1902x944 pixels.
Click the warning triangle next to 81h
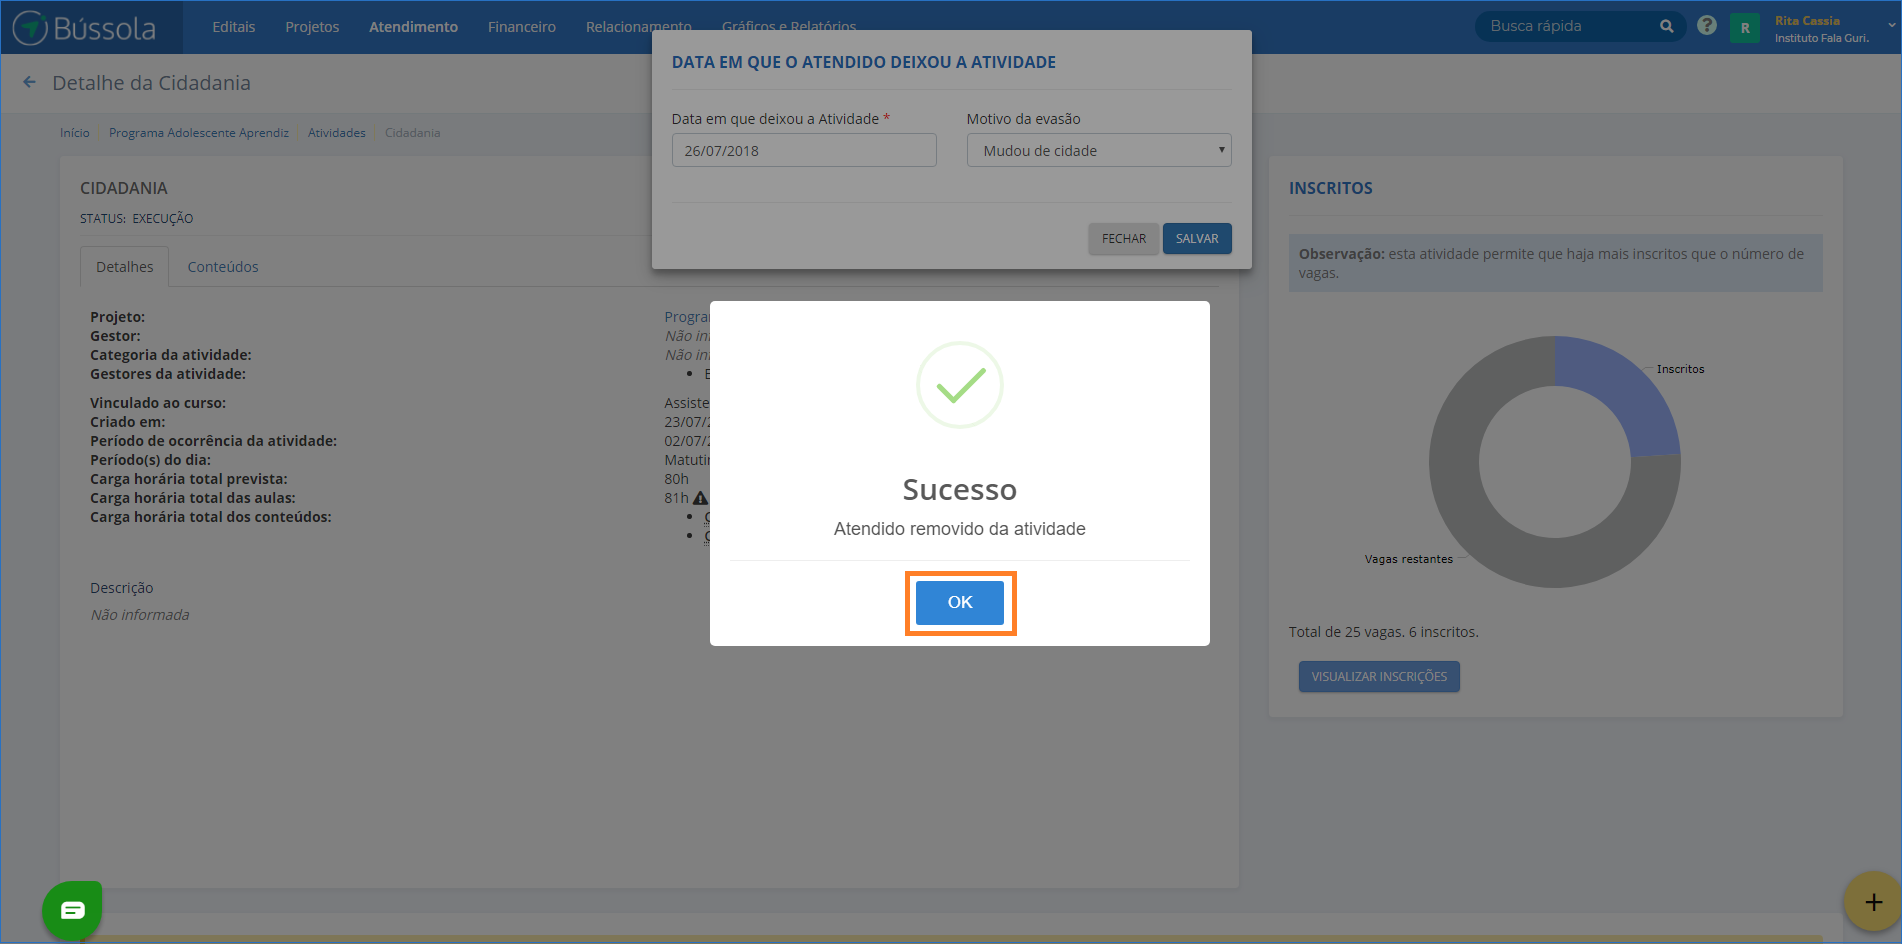coord(700,498)
